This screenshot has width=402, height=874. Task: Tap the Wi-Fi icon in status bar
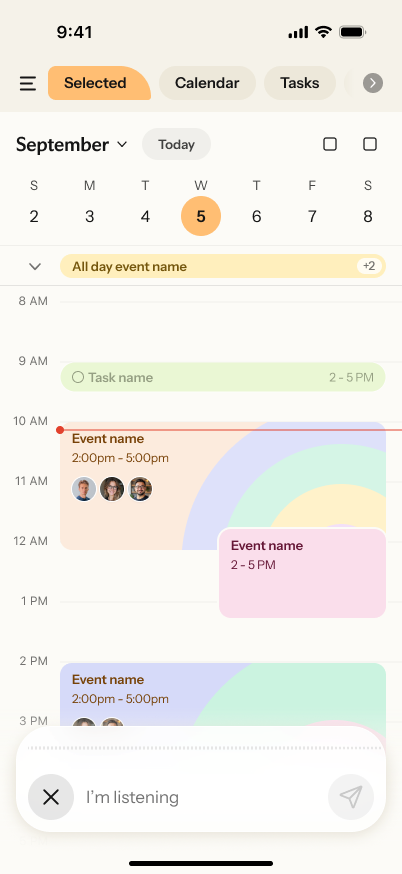click(323, 32)
